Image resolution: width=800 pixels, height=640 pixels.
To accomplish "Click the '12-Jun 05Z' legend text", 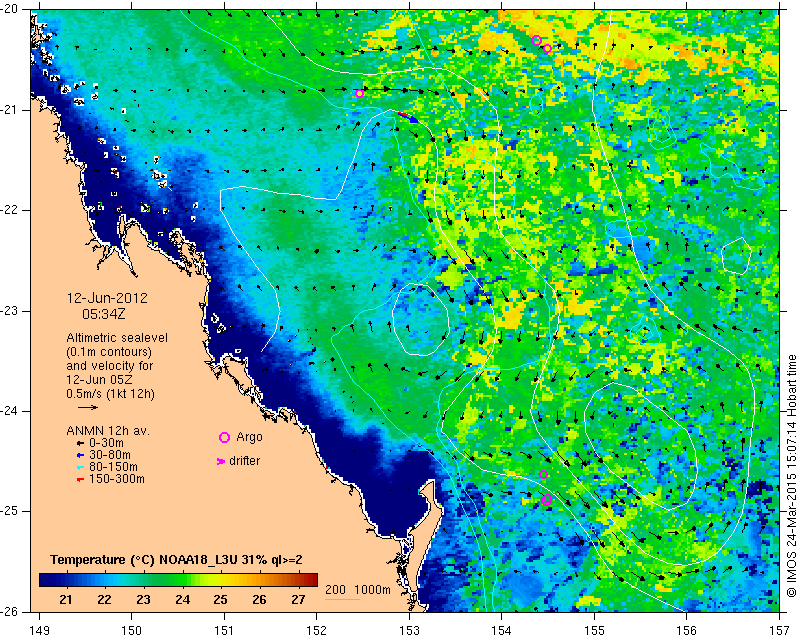I will click(x=98, y=380).
